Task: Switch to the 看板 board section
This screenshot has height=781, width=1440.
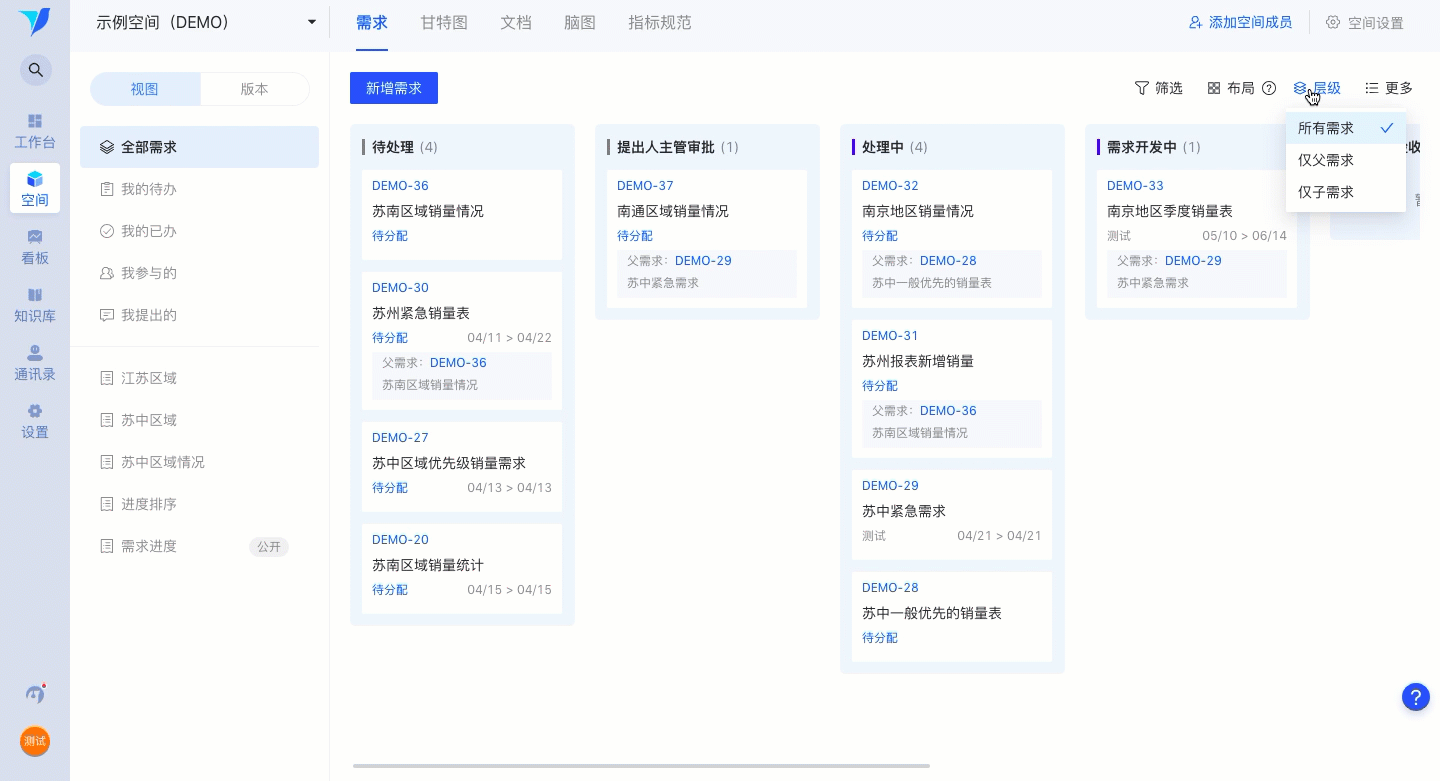Action: click(35, 246)
